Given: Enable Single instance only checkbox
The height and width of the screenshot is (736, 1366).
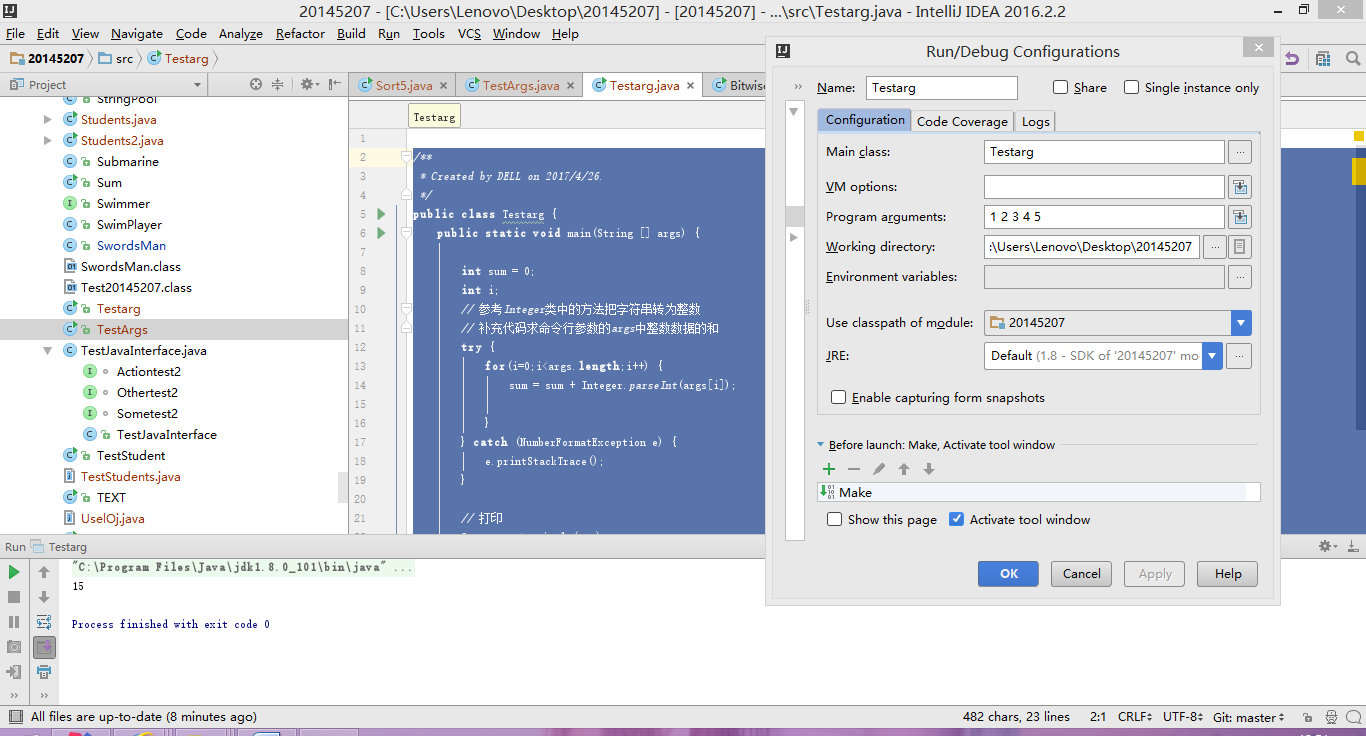Looking at the screenshot, I should pyautogui.click(x=1132, y=87).
